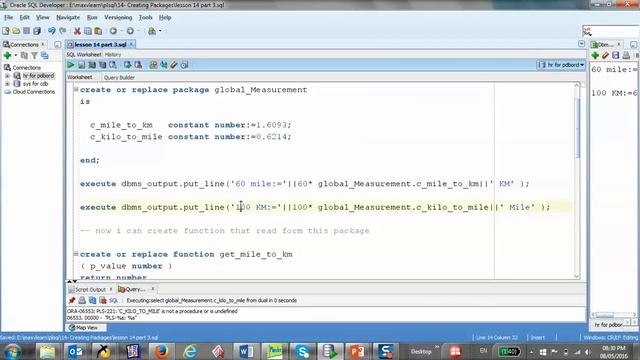
Task: Click the SQL Tuning Advisor icon
Action: click(x=113, y=65)
